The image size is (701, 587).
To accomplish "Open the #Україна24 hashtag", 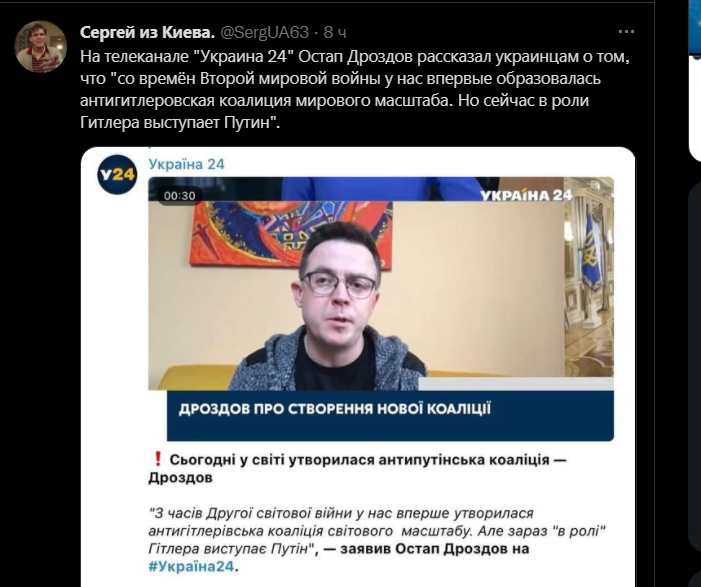I will click(x=191, y=566).
